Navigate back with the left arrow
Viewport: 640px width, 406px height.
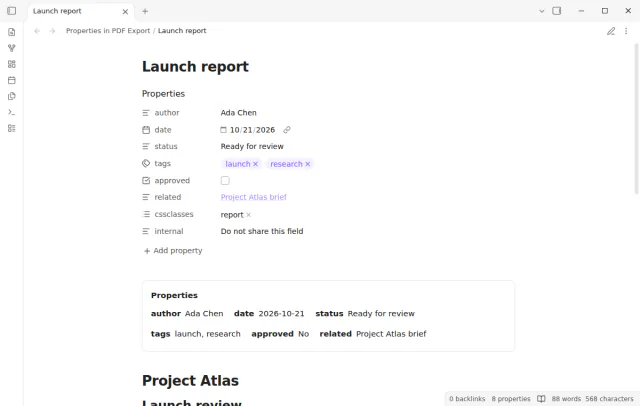point(37,31)
